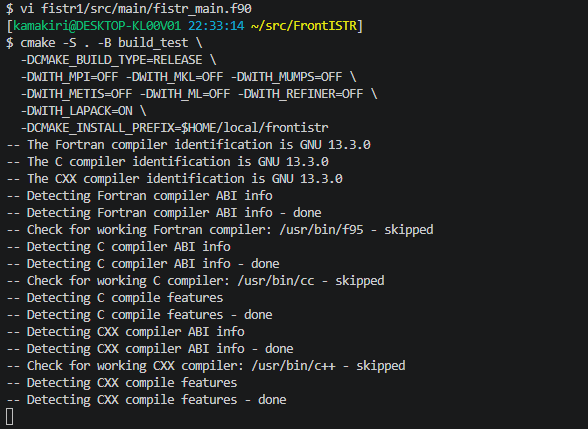
Task: Click the -DWITH_ML=OFF flag
Action: pyautogui.click(x=185, y=94)
